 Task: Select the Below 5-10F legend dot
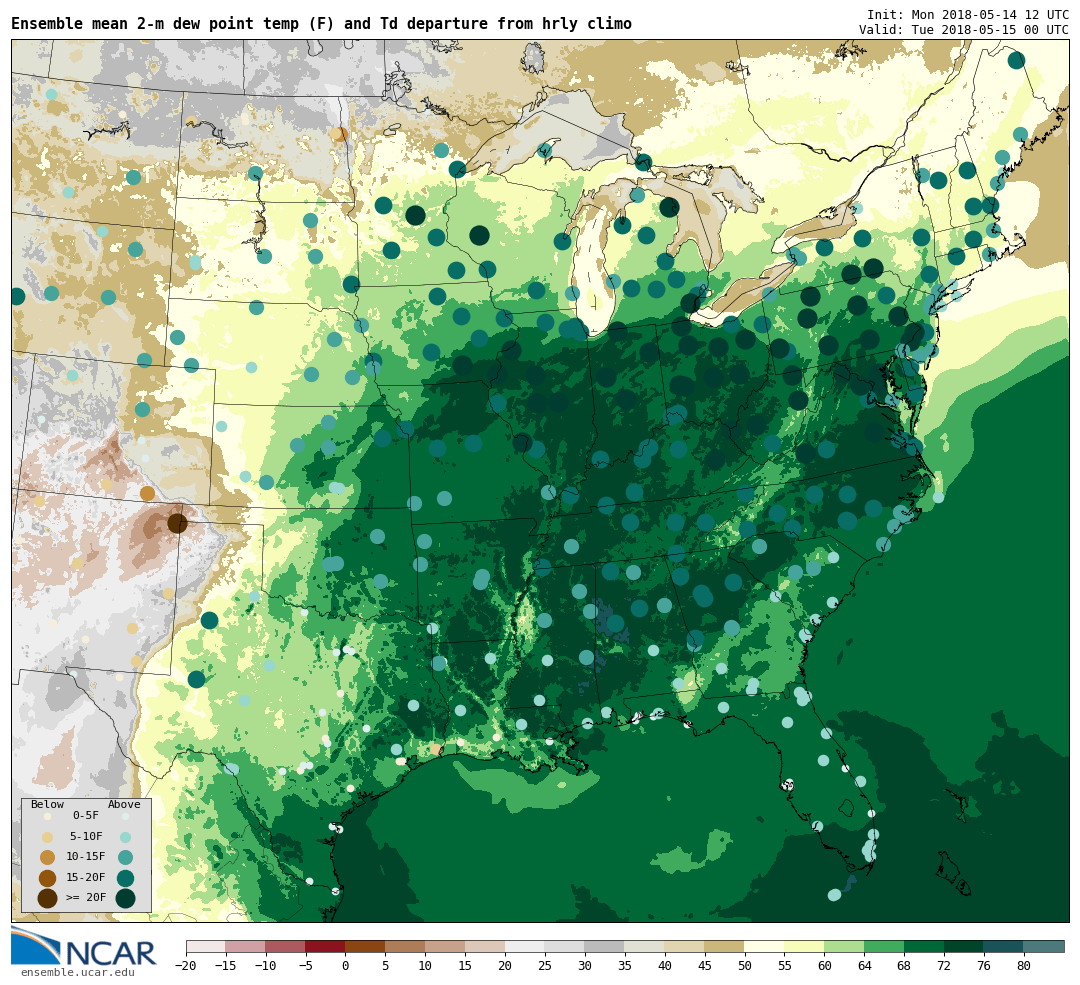coord(48,837)
